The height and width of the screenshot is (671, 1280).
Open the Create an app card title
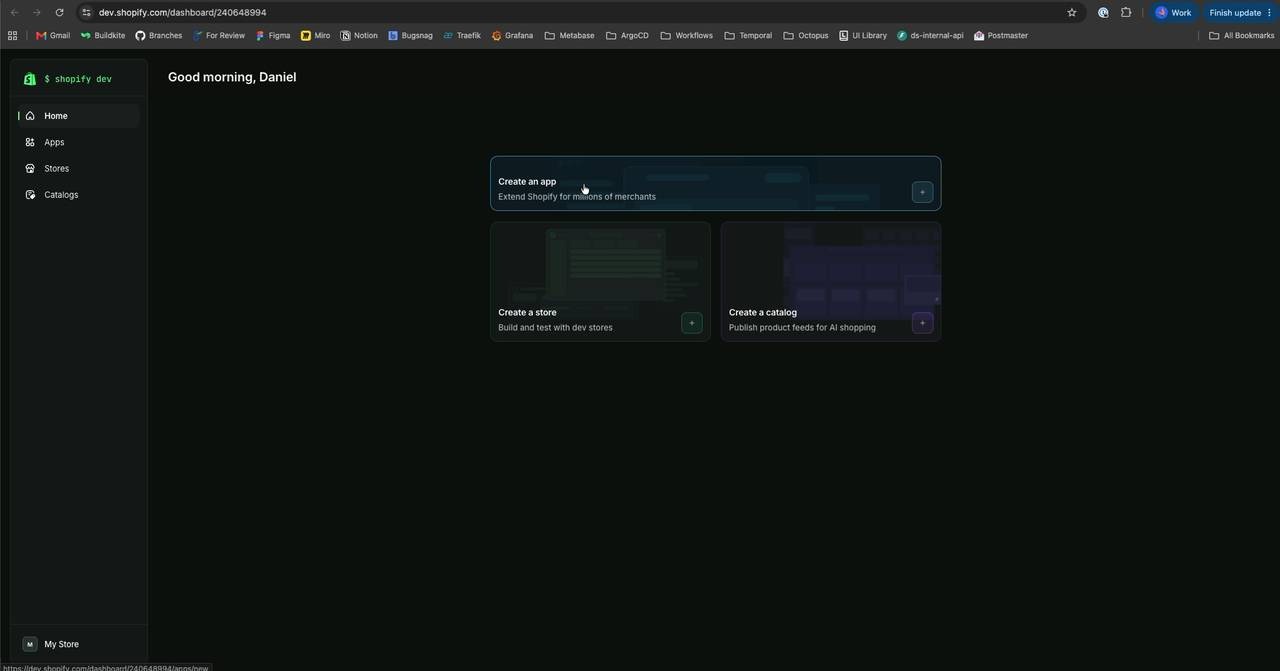[527, 182]
